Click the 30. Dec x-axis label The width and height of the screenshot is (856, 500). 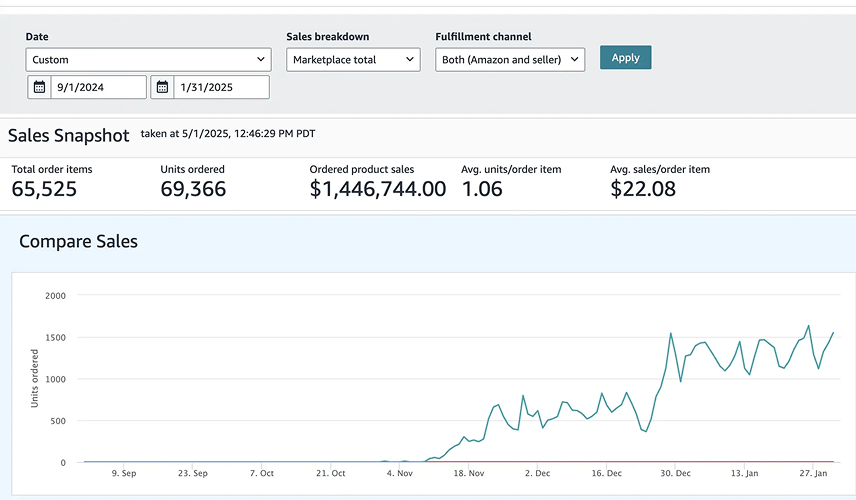click(676, 473)
